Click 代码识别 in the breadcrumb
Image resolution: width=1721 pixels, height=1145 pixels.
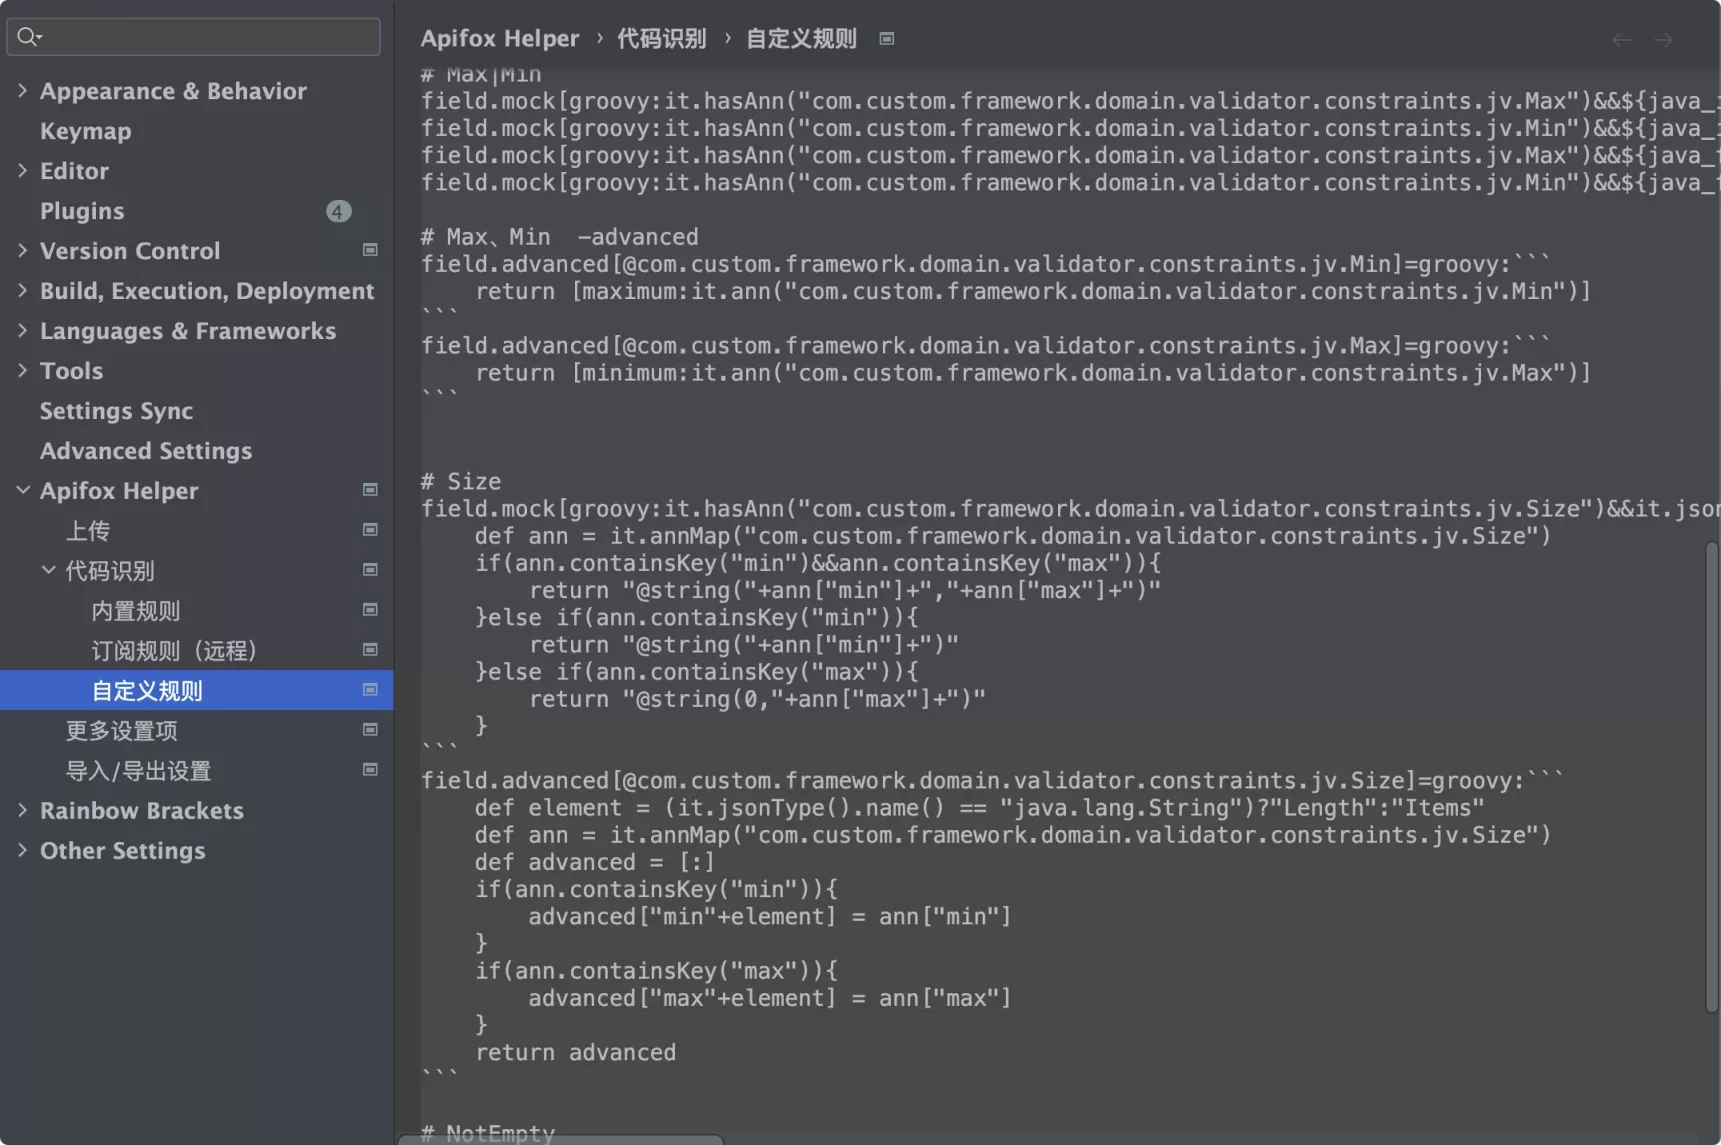point(661,39)
